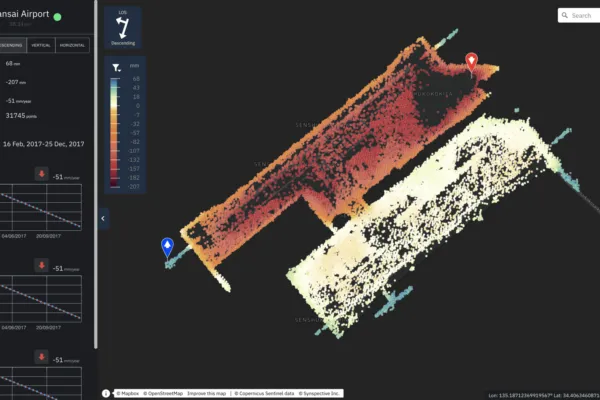Switch to the Horizontal tab

click(x=73, y=45)
